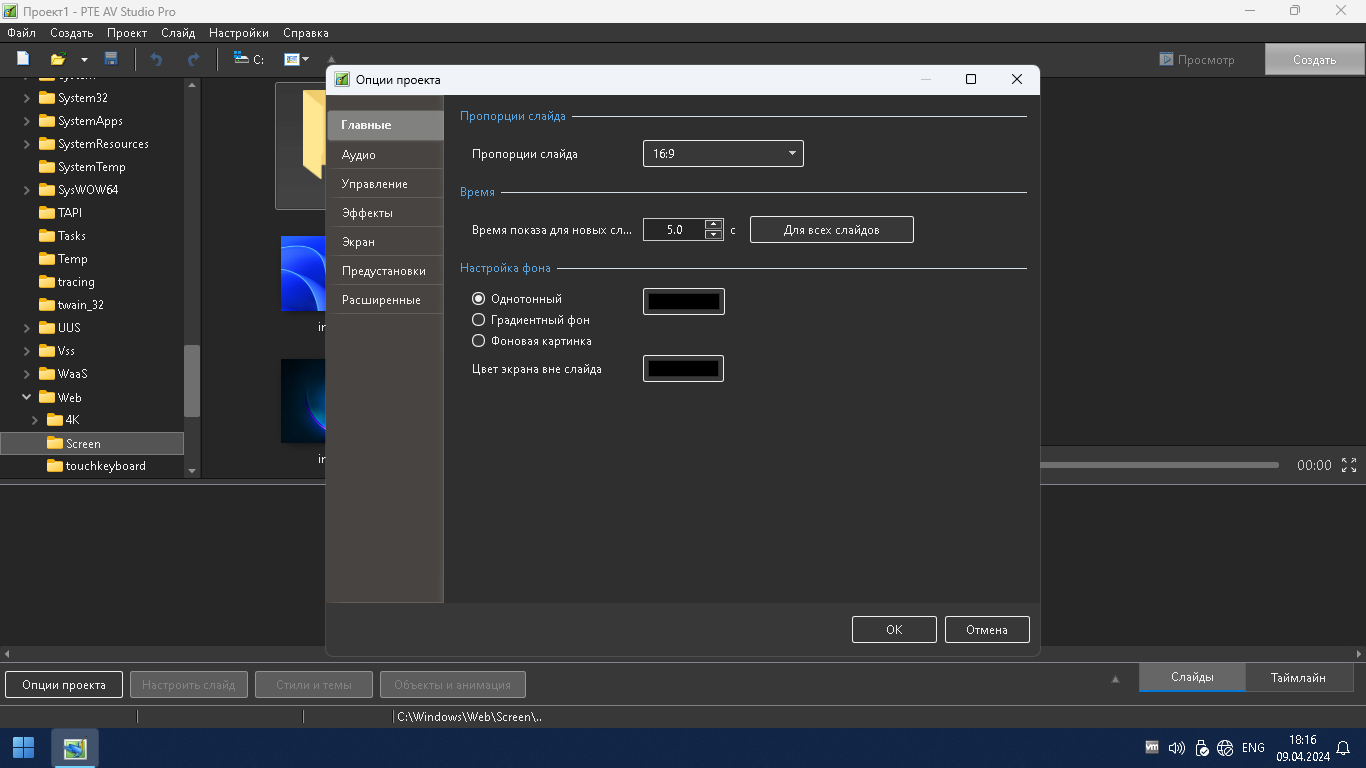1366x768 pixels.
Task: Expand the System32 folder in tree
Action: (27, 98)
